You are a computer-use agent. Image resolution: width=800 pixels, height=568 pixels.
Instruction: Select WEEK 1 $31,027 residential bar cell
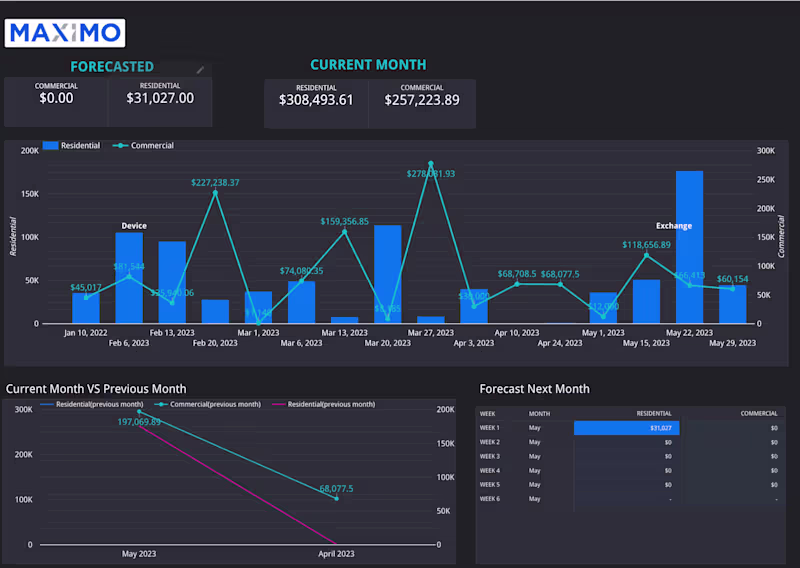(x=627, y=428)
